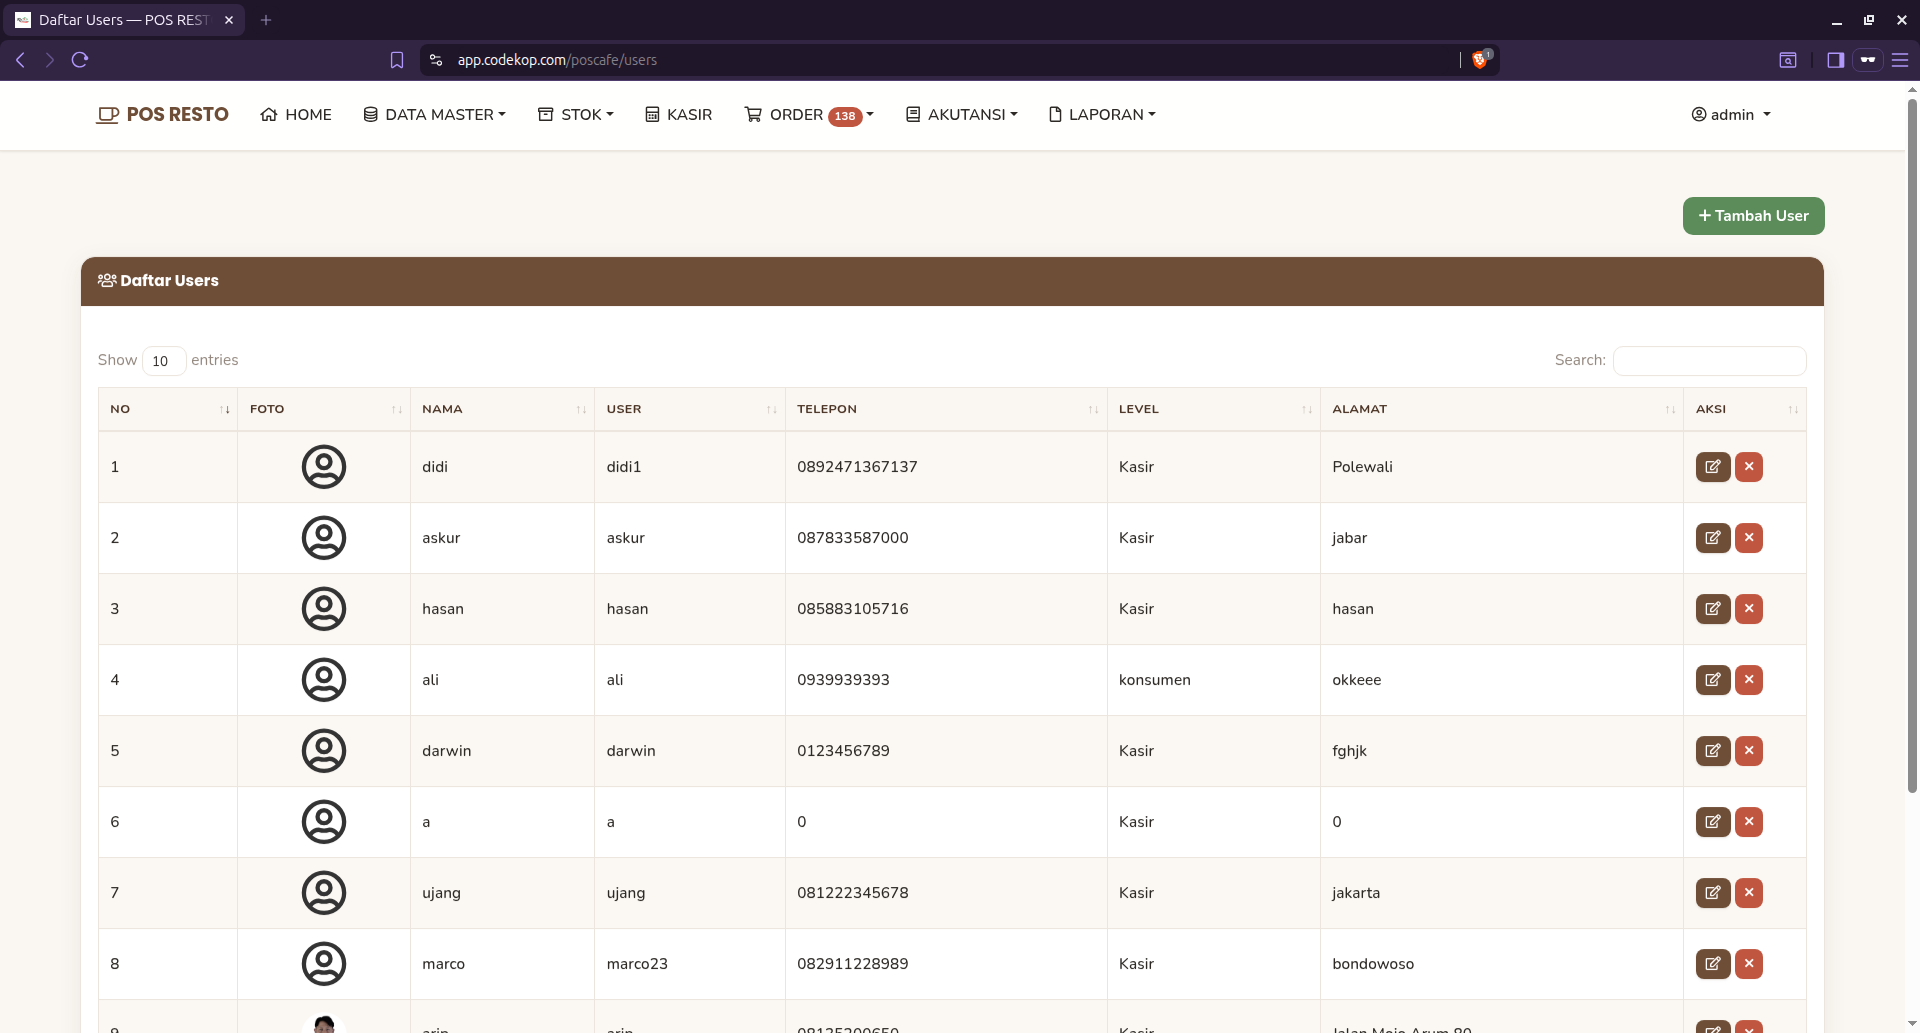
Task: Select the Daftar Users browser tab
Action: (x=124, y=20)
